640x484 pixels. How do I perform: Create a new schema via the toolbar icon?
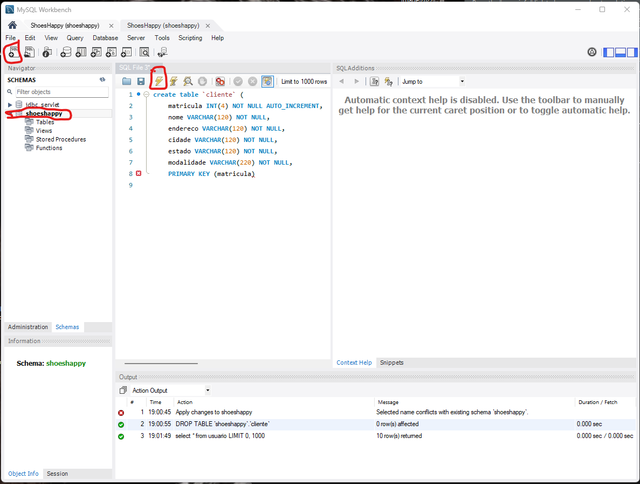(x=65, y=52)
